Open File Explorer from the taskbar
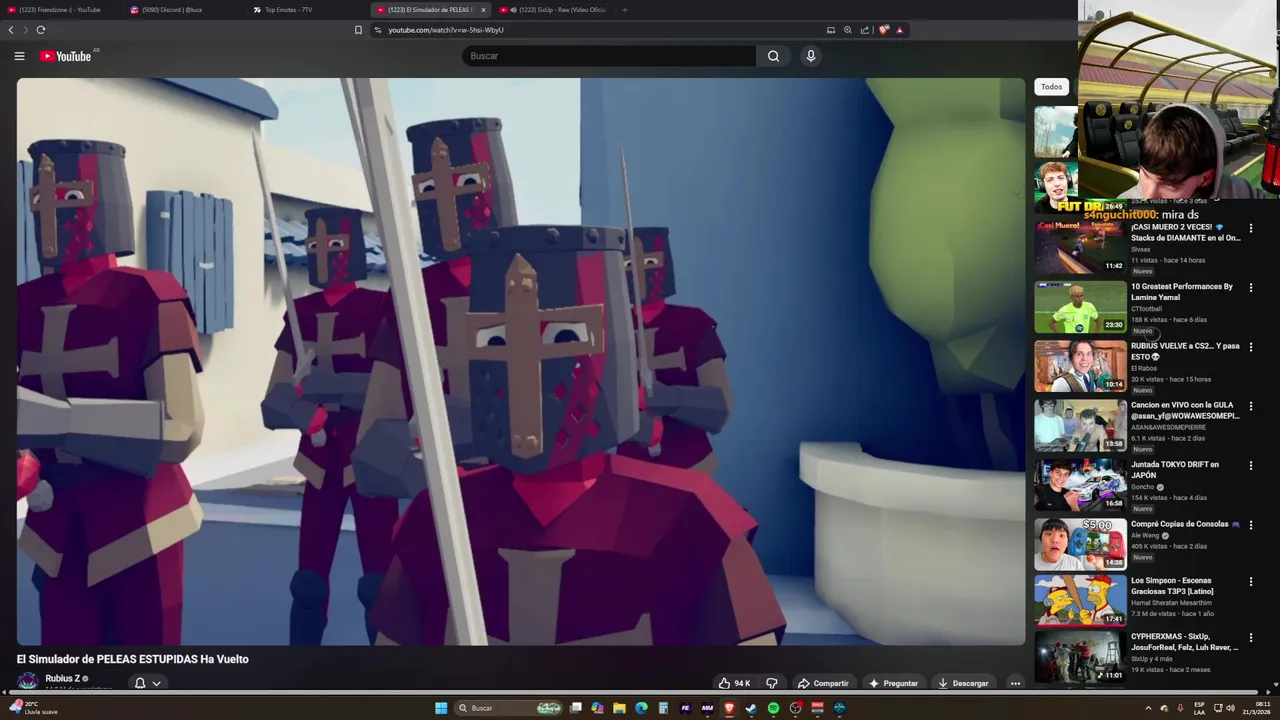This screenshot has width=1280, height=720. click(x=619, y=708)
